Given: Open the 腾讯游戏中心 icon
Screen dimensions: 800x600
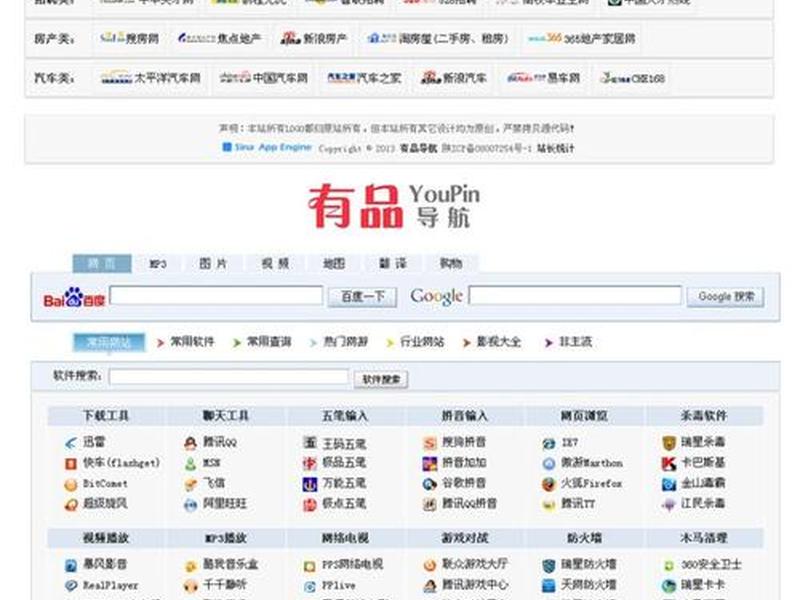Looking at the screenshot, I should [430, 586].
